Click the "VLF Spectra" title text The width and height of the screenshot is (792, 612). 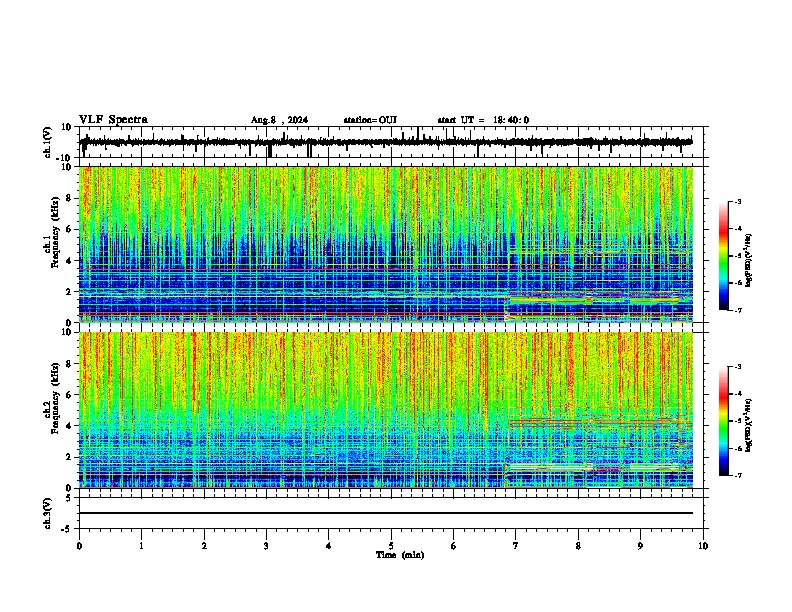click(113, 120)
